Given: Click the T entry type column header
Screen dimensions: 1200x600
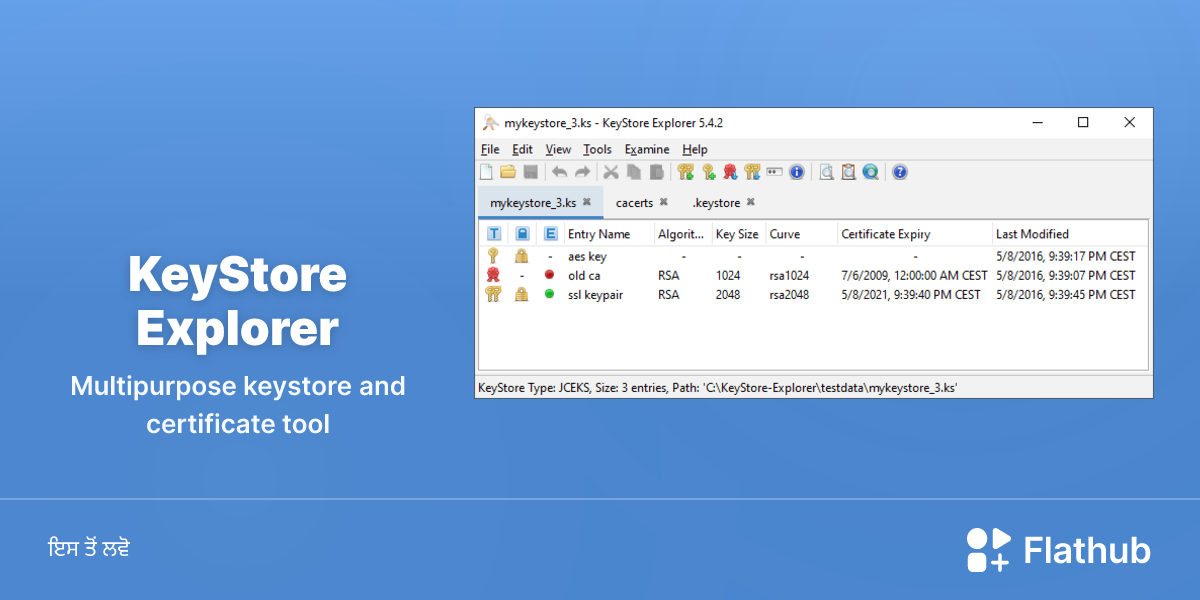Looking at the screenshot, I should [493, 234].
